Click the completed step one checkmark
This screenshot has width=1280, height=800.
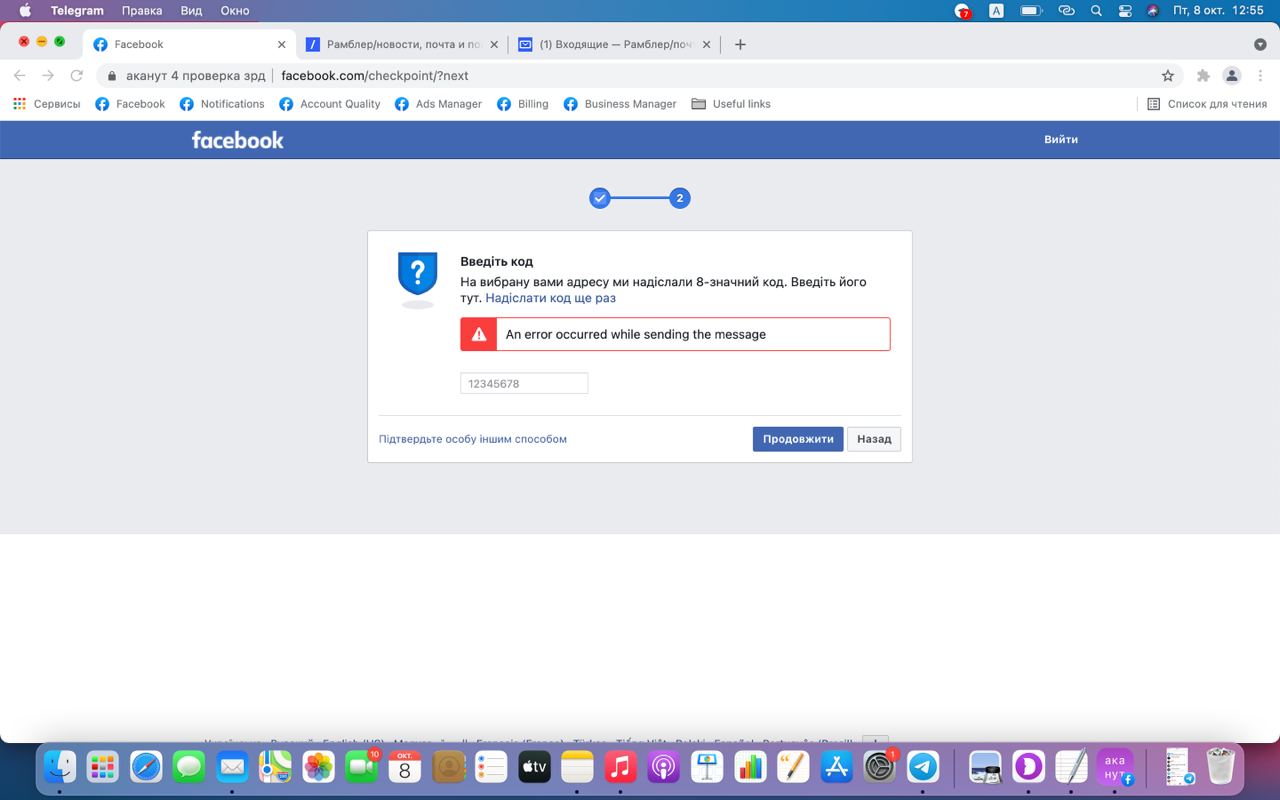click(x=600, y=198)
